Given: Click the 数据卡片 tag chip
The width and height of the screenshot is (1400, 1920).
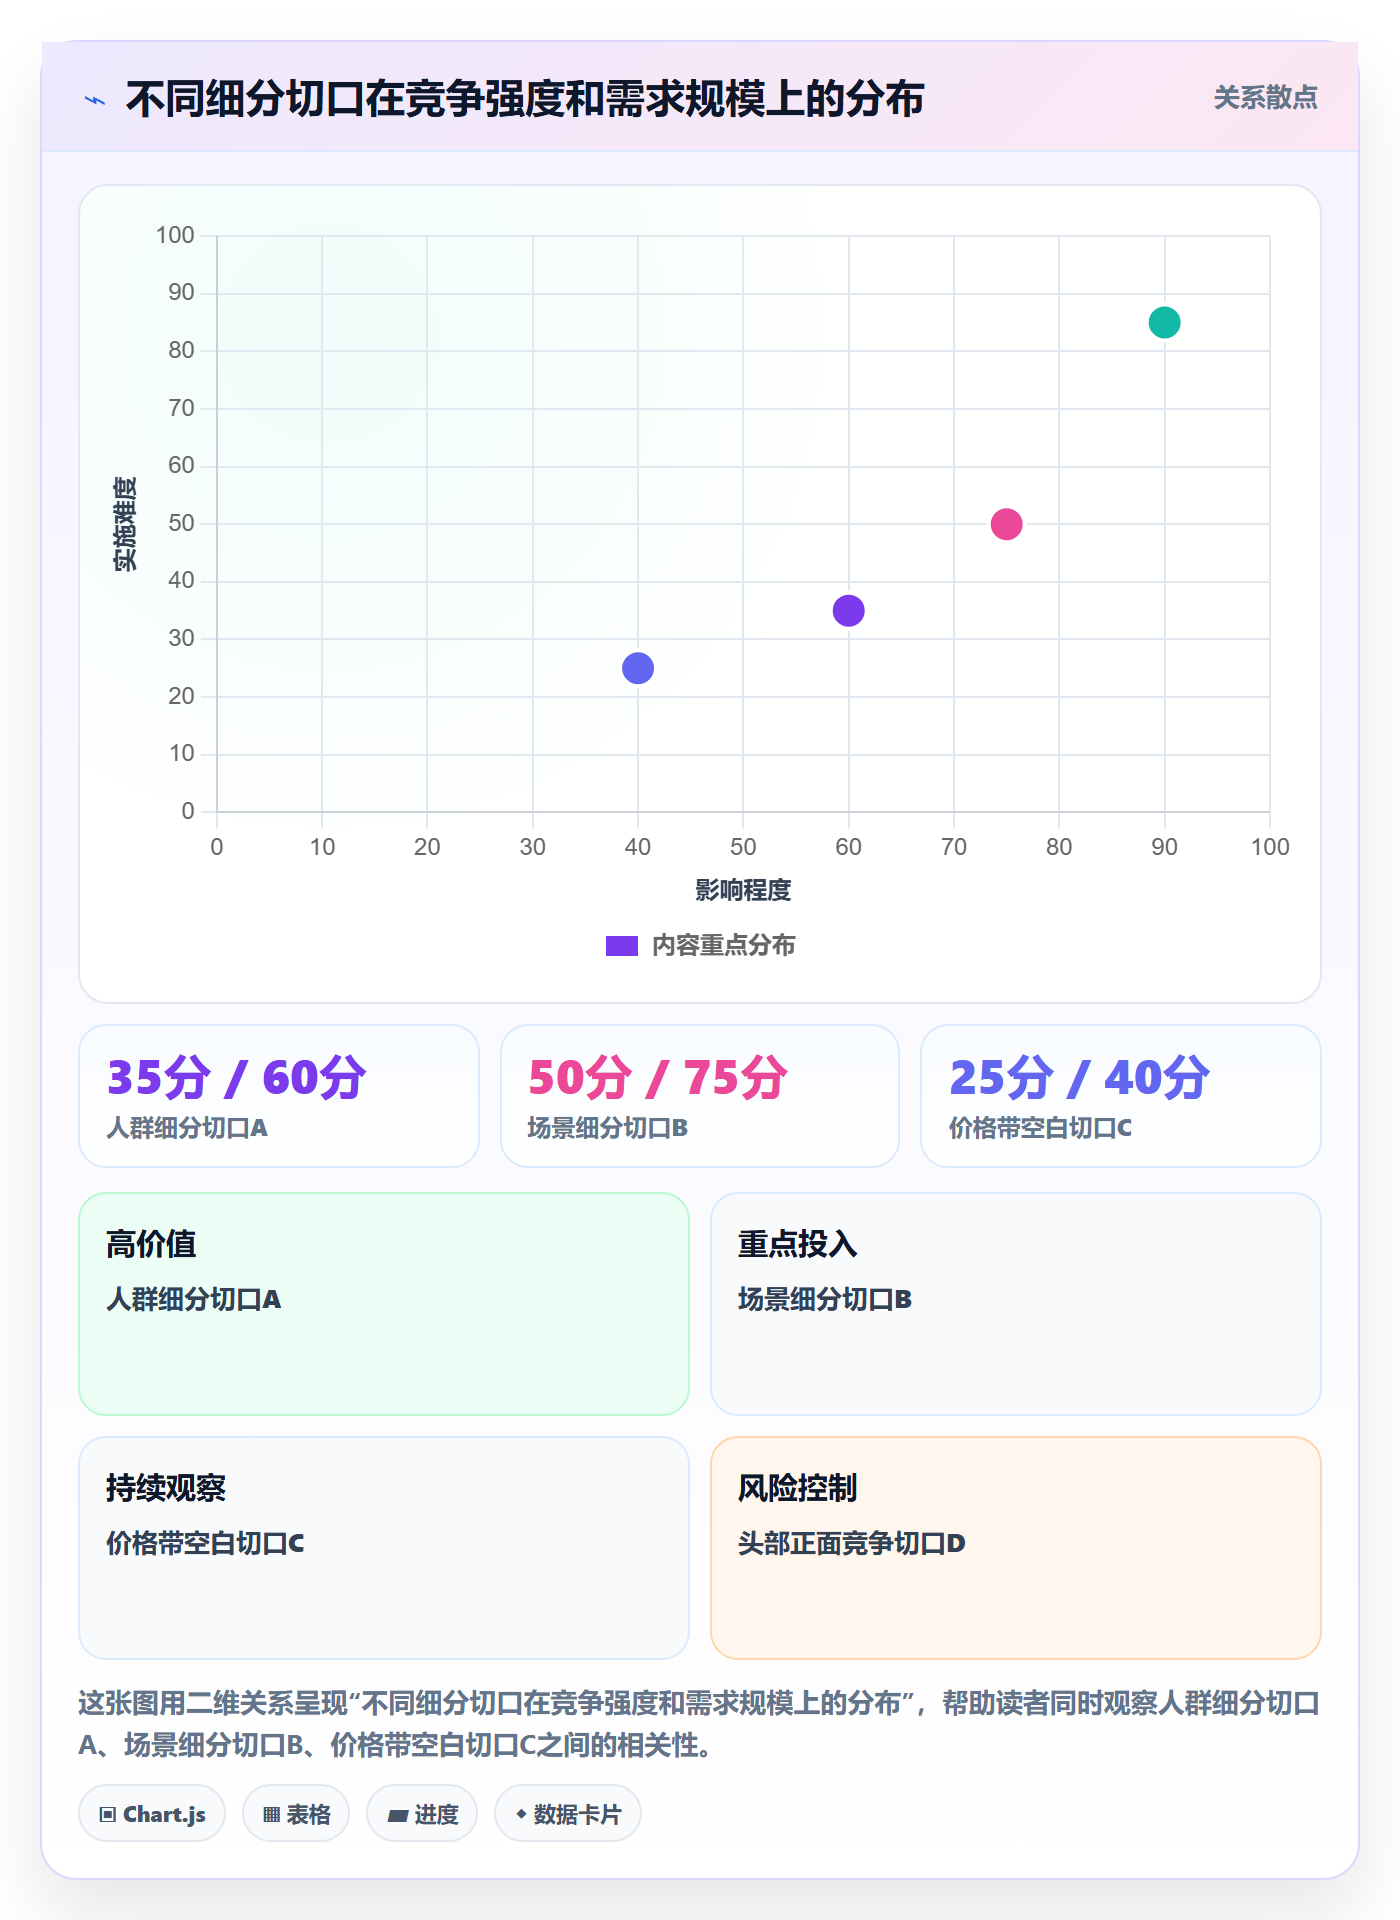Looking at the screenshot, I should click(x=568, y=1814).
